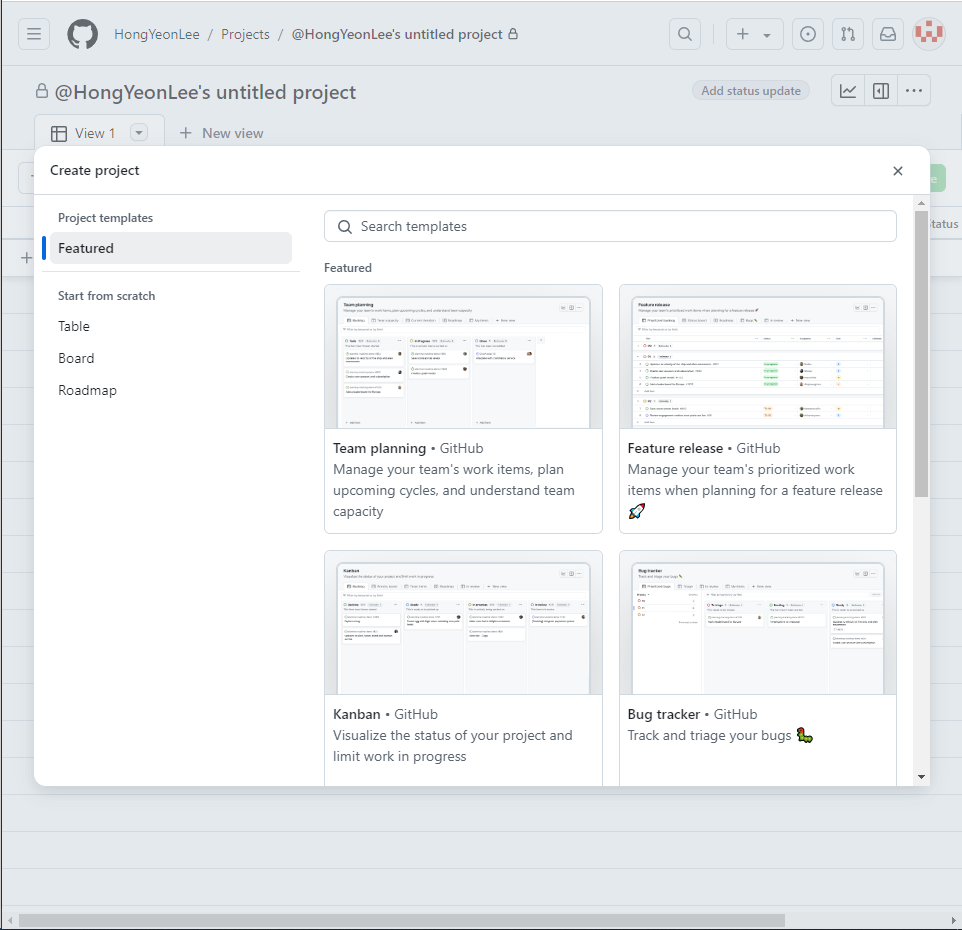Click the search magnifier icon in templates field

345,227
